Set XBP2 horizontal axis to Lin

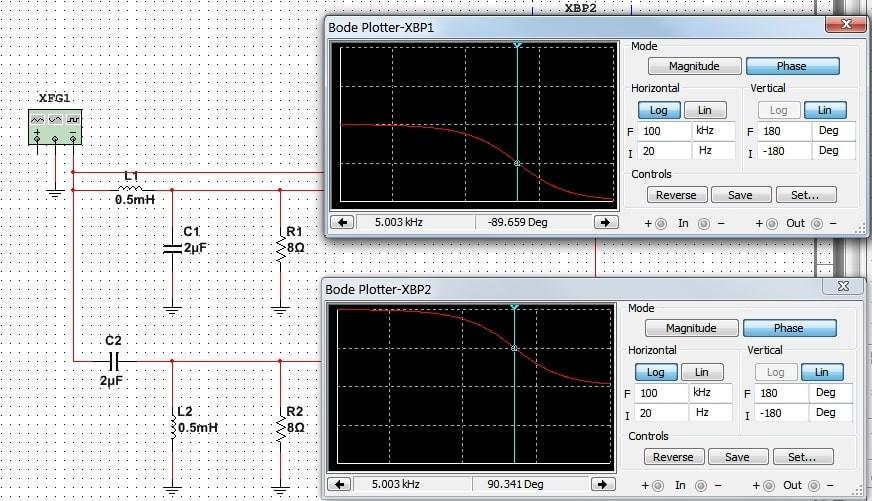point(702,372)
